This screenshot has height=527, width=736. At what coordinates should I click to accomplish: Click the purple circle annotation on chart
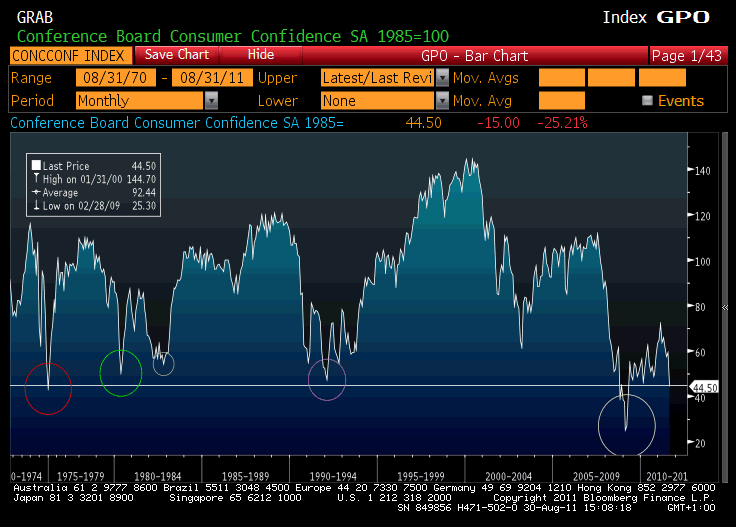coord(327,379)
